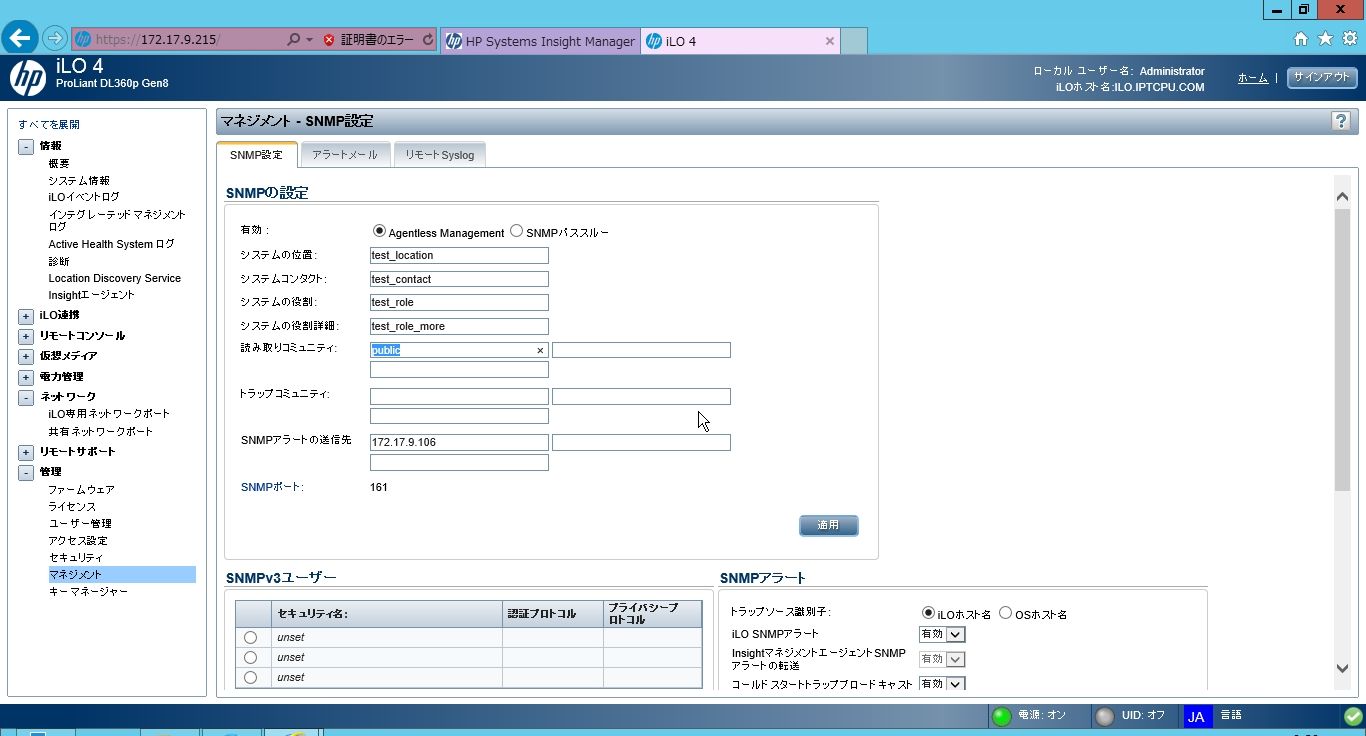Open iLO専用ネットワークポート in the sidebar

click(109, 413)
